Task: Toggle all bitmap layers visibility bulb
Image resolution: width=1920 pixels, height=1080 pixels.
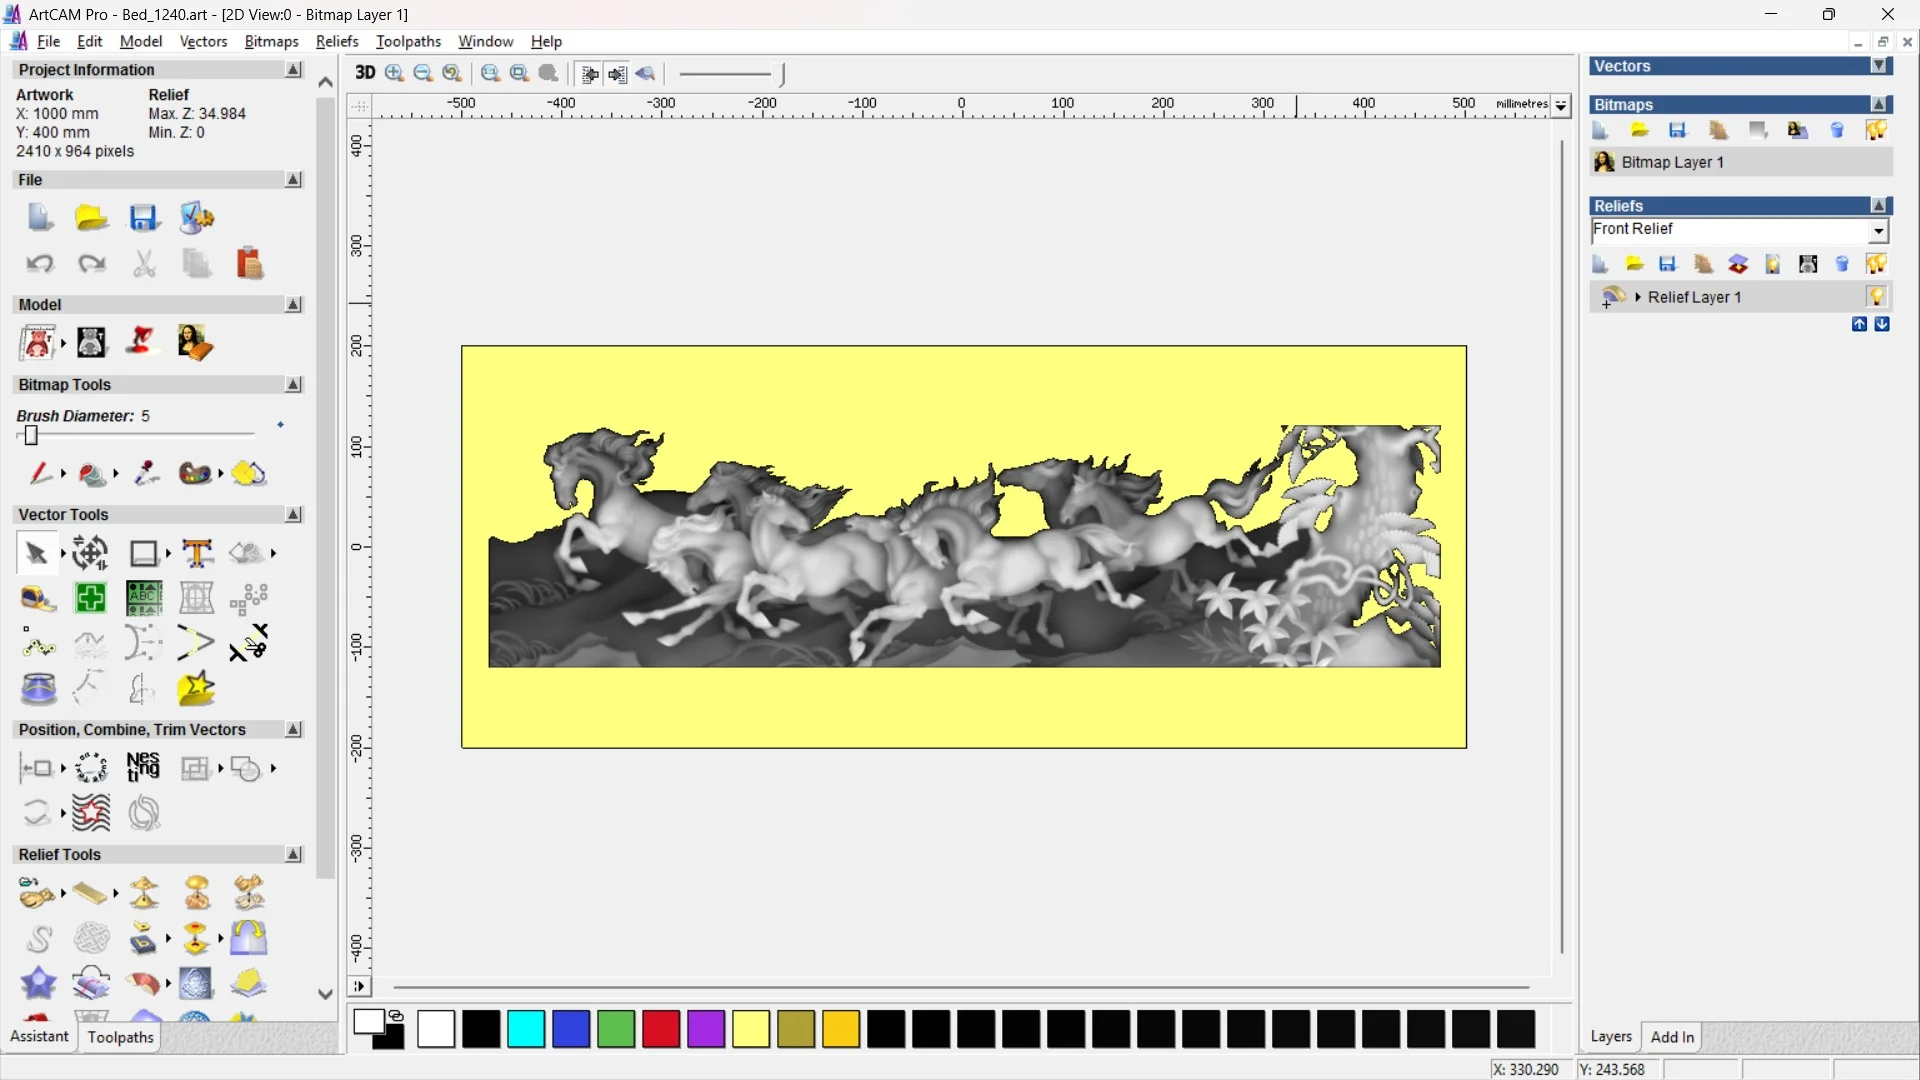Action: pos(1876,130)
